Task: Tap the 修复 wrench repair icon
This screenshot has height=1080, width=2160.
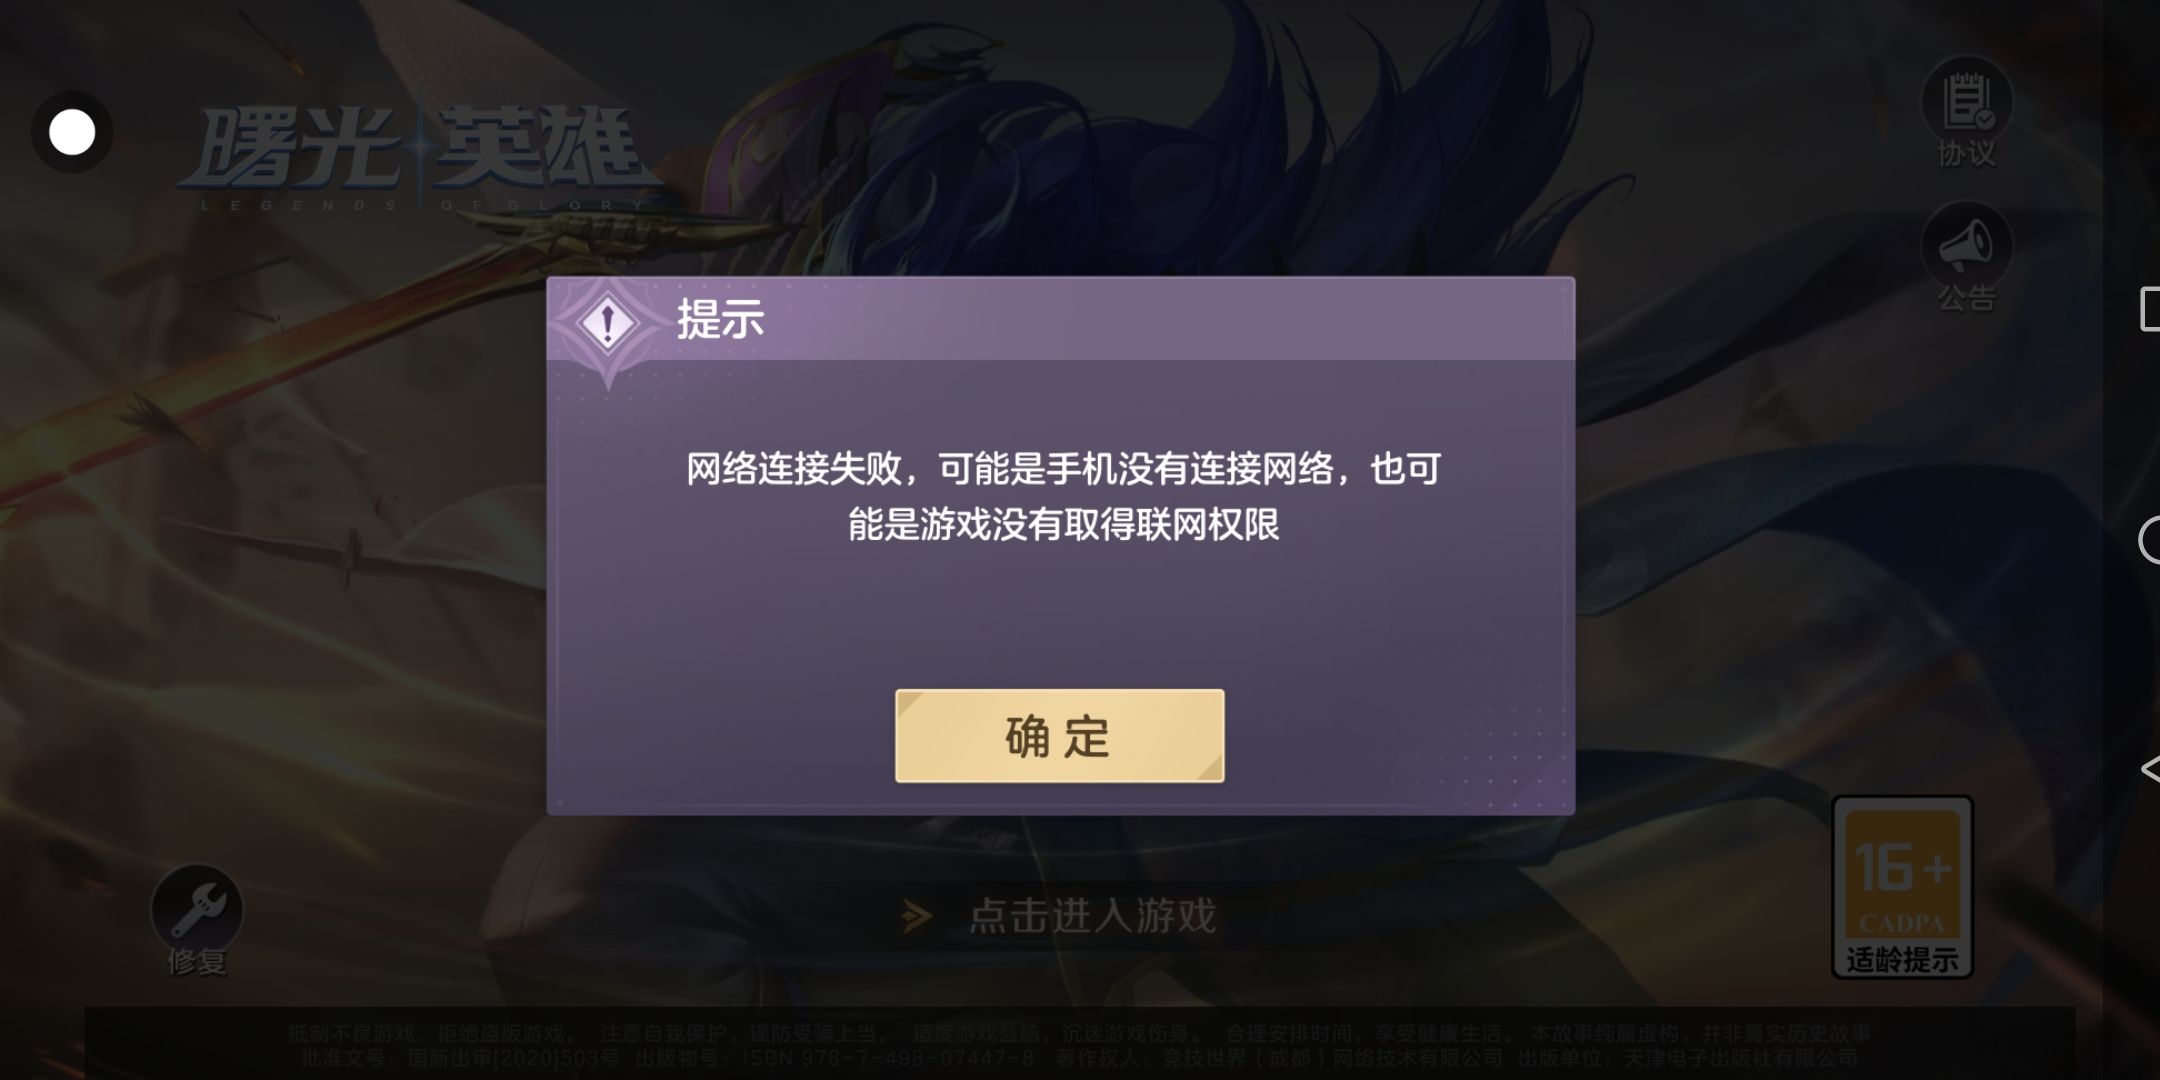Action: pyautogui.click(x=197, y=909)
